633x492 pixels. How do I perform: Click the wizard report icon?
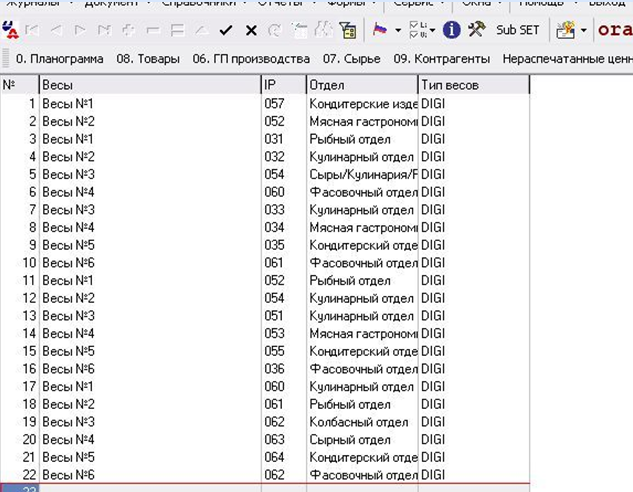click(566, 30)
